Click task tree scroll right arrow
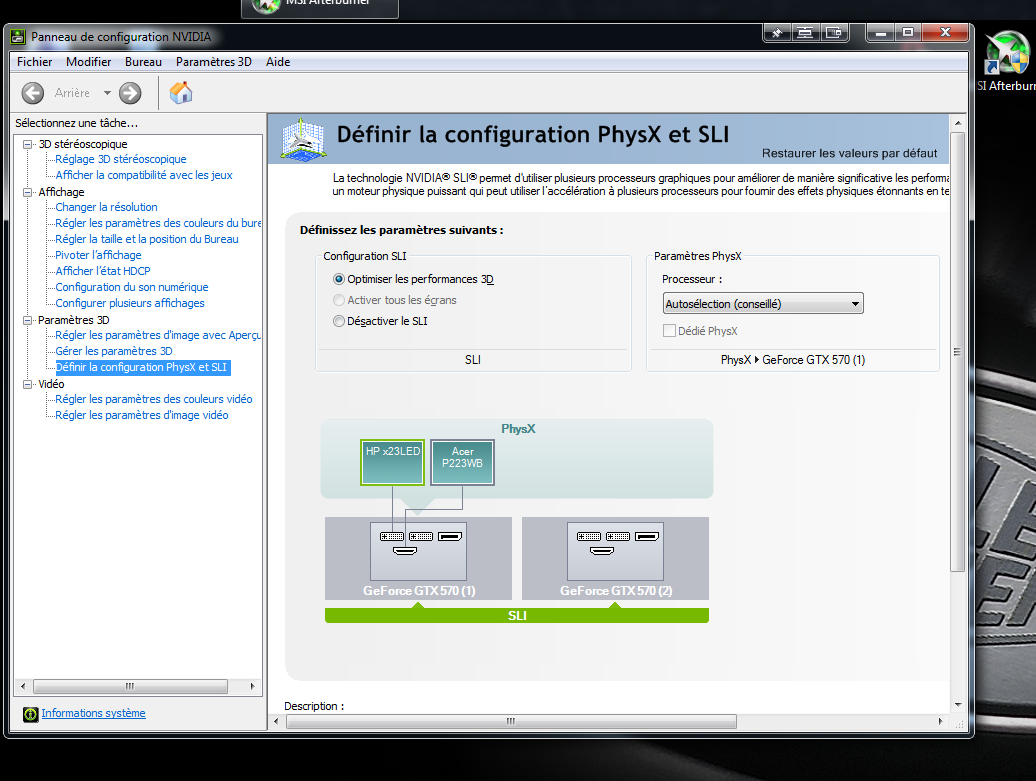The width and height of the screenshot is (1036, 781). pyautogui.click(x=252, y=687)
